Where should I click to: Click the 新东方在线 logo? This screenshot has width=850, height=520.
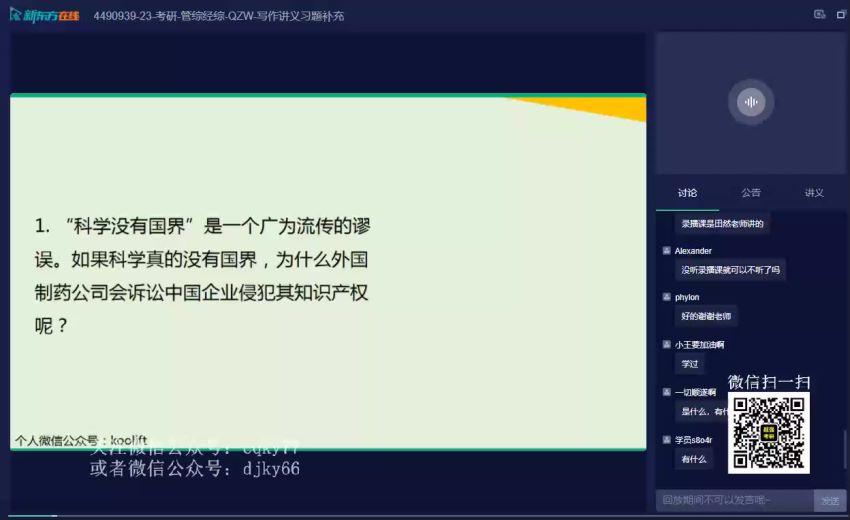tap(44, 15)
